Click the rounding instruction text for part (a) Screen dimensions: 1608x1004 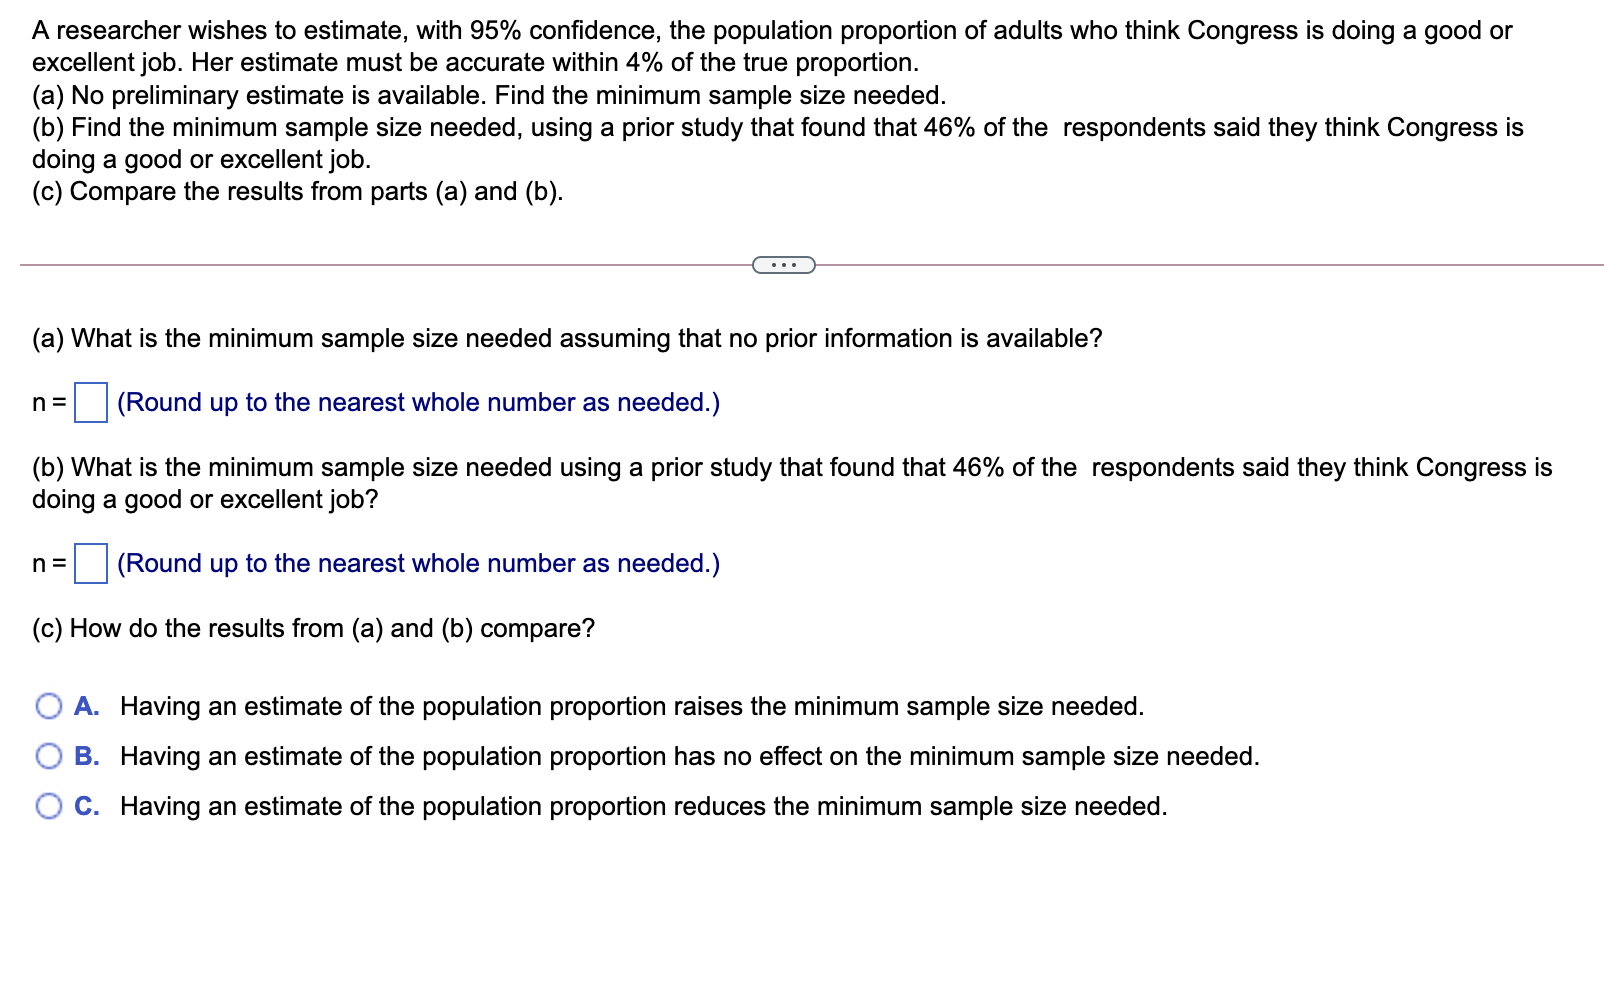[x=417, y=403]
